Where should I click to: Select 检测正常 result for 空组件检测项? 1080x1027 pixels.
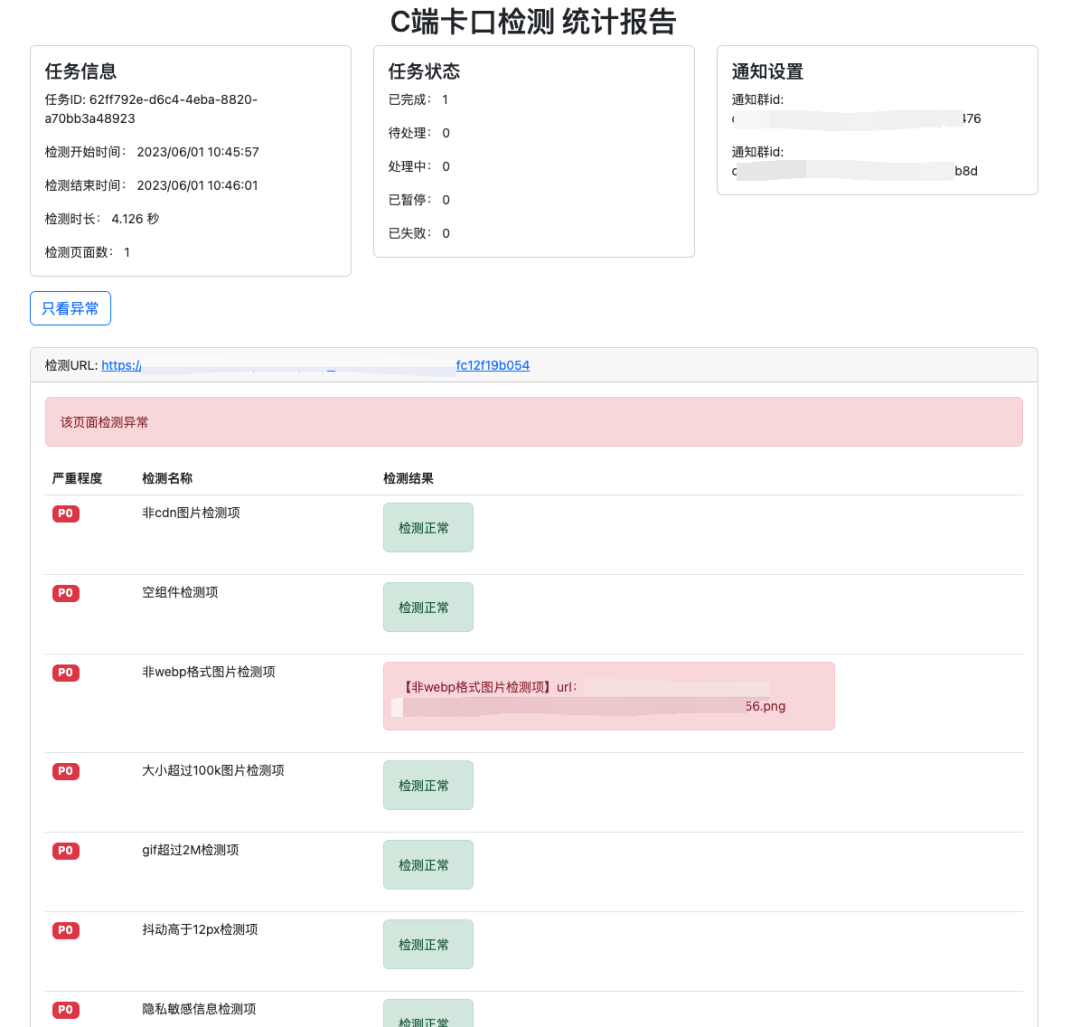(x=428, y=607)
